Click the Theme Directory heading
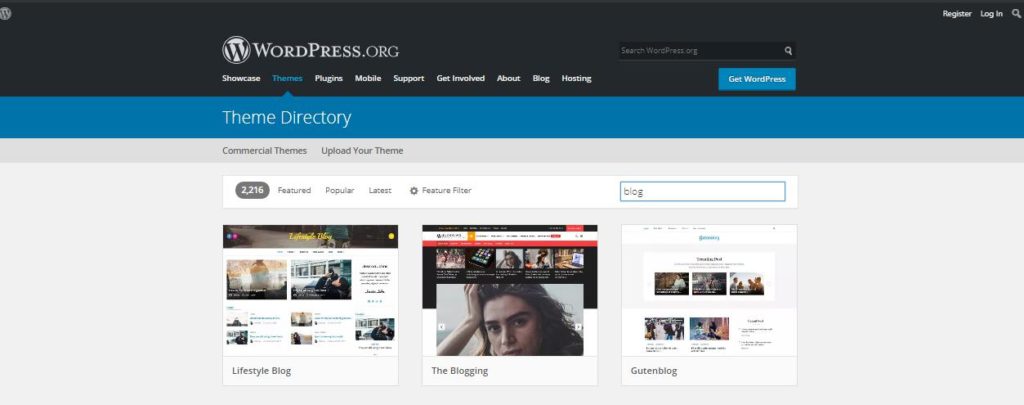The width and height of the screenshot is (1024, 405). coord(287,118)
